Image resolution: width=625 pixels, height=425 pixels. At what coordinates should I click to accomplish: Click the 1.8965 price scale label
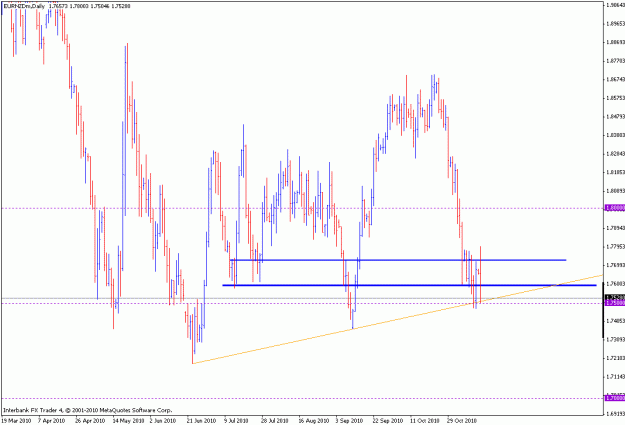615,24
